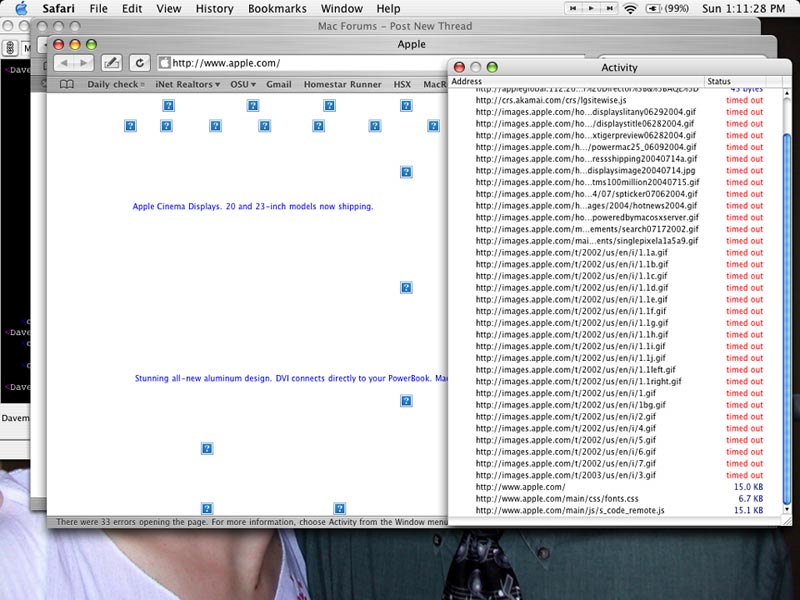This screenshot has width=800, height=600.
Task: Select the xtigerpreview06282004.gif row
Action: 615,135
